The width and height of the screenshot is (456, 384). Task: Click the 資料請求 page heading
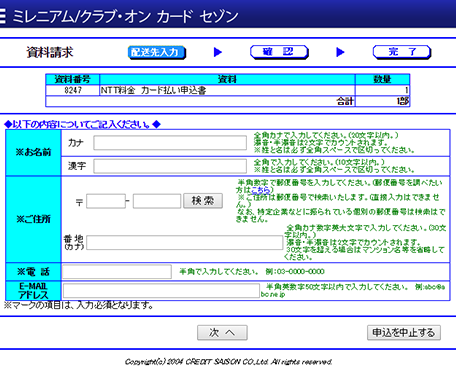[50, 52]
